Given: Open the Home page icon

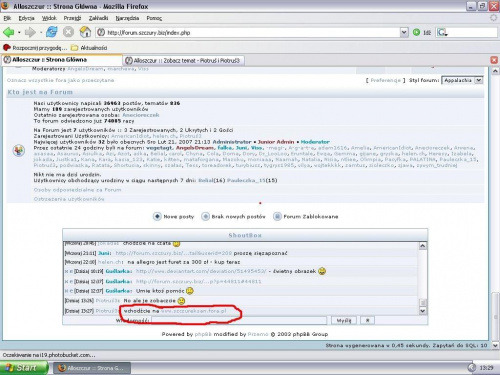Looking at the screenshot, I should (x=85, y=32).
